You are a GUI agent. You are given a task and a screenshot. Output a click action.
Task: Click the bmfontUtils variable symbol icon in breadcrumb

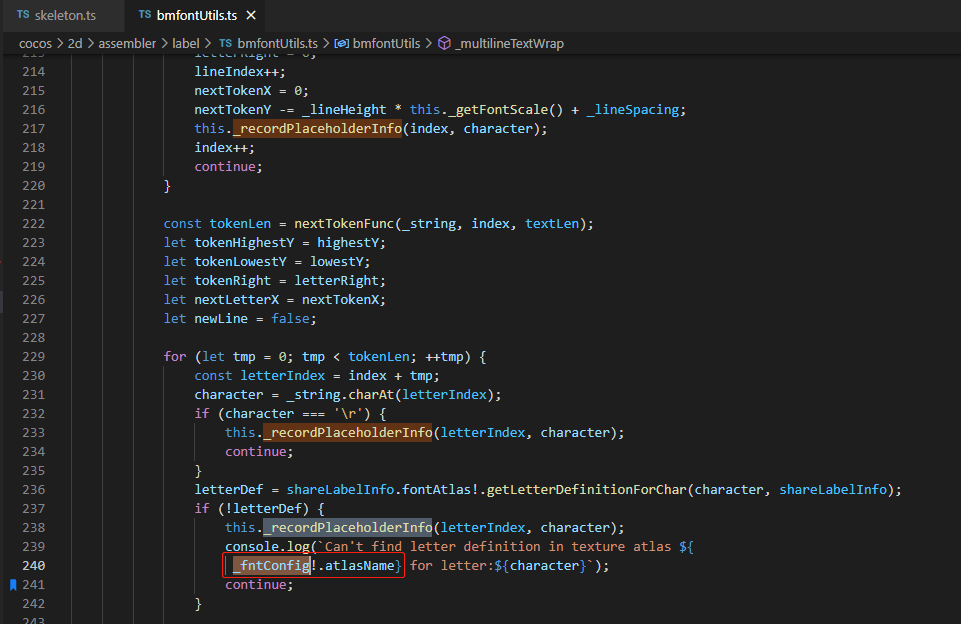click(x=341, y=44)
